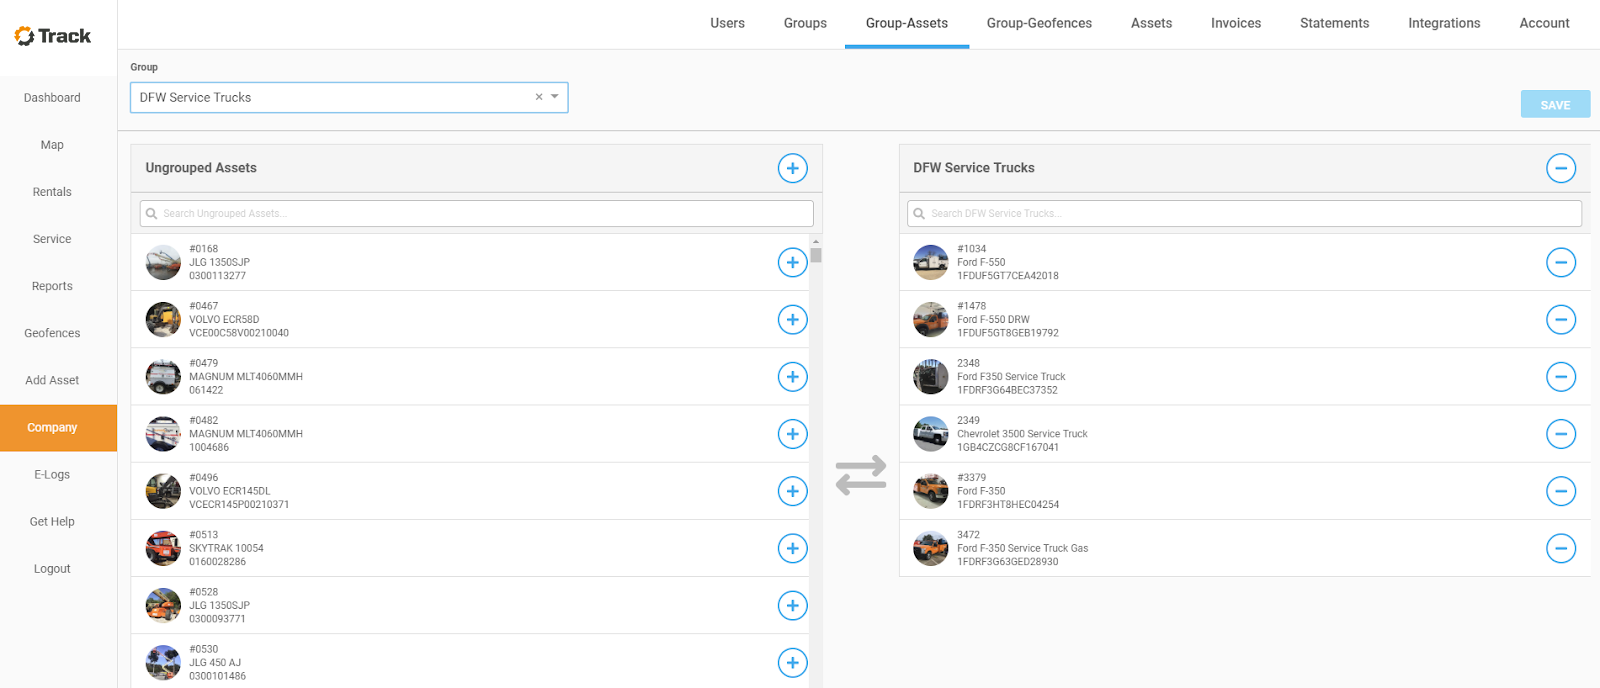Click thumbnail of asset #0513
The width and height of the screenshot is (1600, 688).
[x=163, y=548]
